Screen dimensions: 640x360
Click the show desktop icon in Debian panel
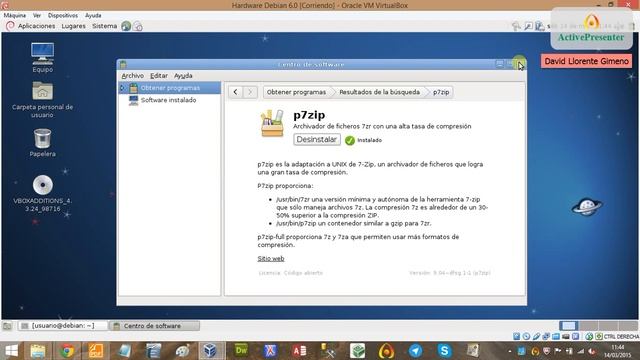tap(7, 326)
